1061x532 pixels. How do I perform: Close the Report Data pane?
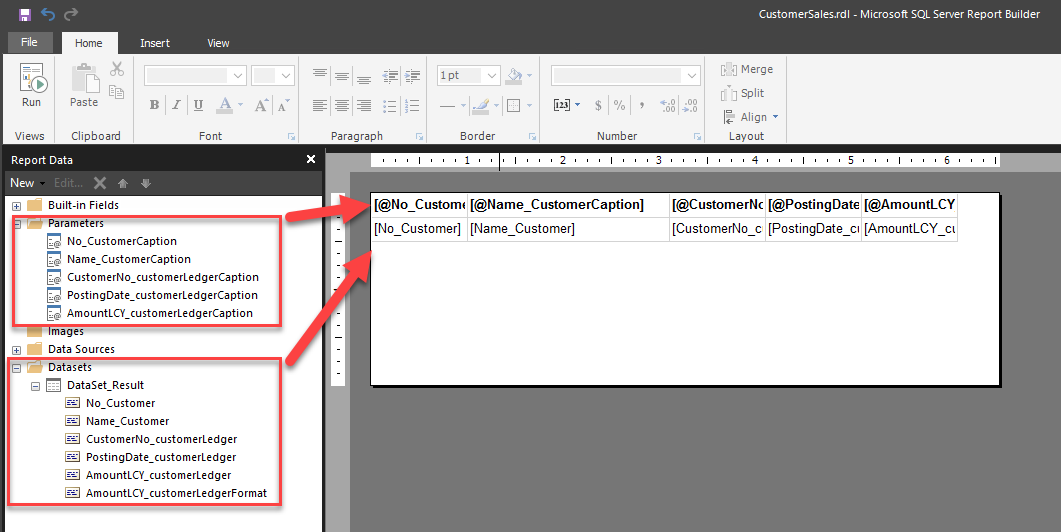click(x=311, y=159)
